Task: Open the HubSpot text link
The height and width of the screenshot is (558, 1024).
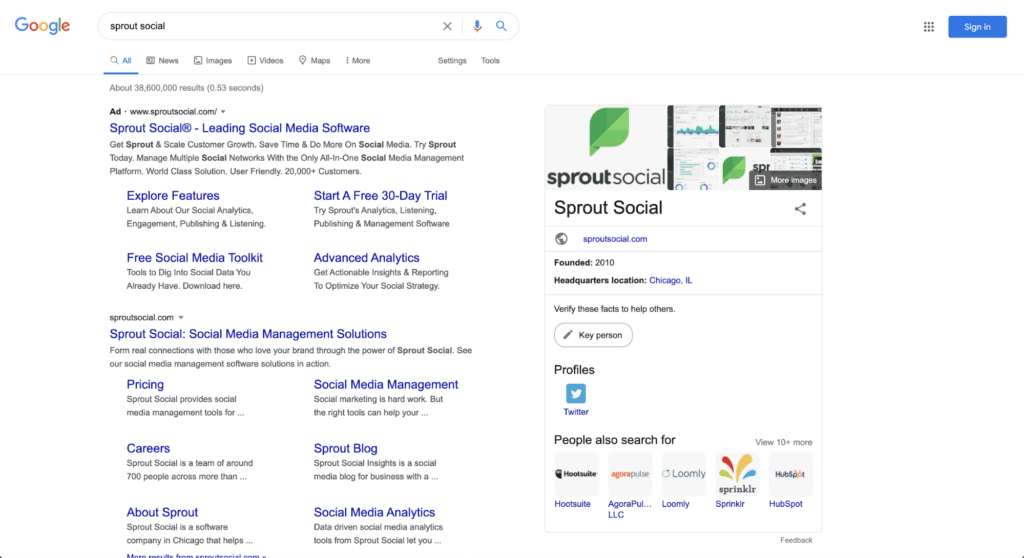Action: pos(786,504)
